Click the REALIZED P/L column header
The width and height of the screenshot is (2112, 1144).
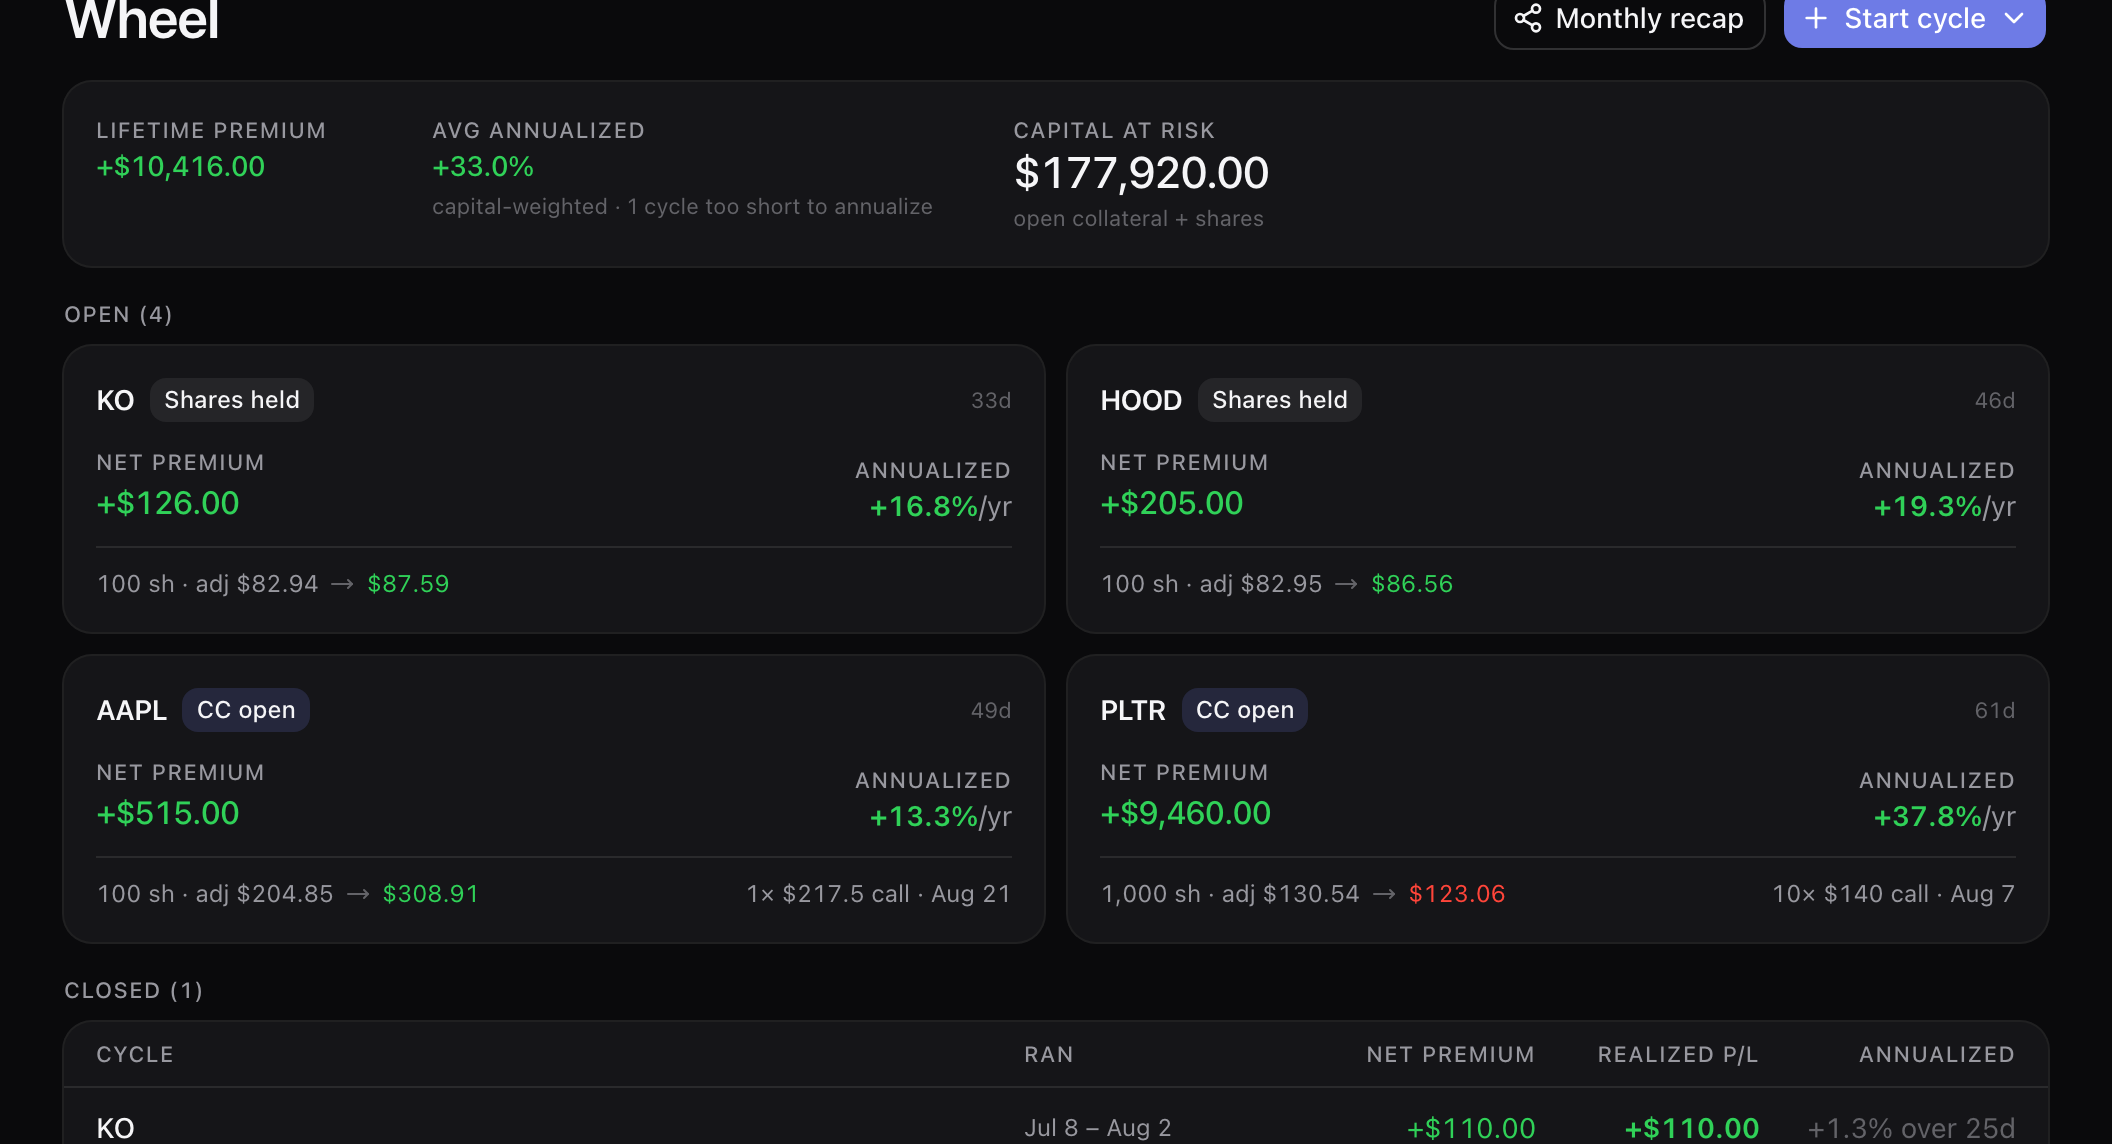pyautogui.click(x=1678, y=1055)
